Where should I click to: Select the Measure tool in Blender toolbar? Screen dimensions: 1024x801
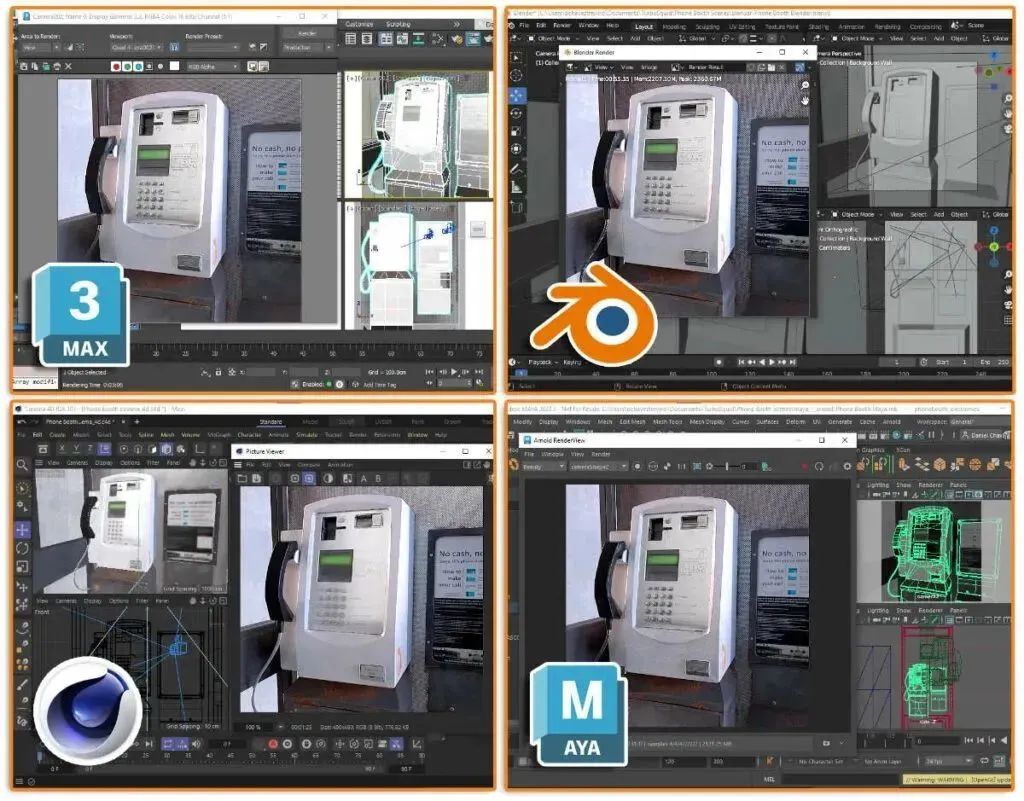point(517,188)
